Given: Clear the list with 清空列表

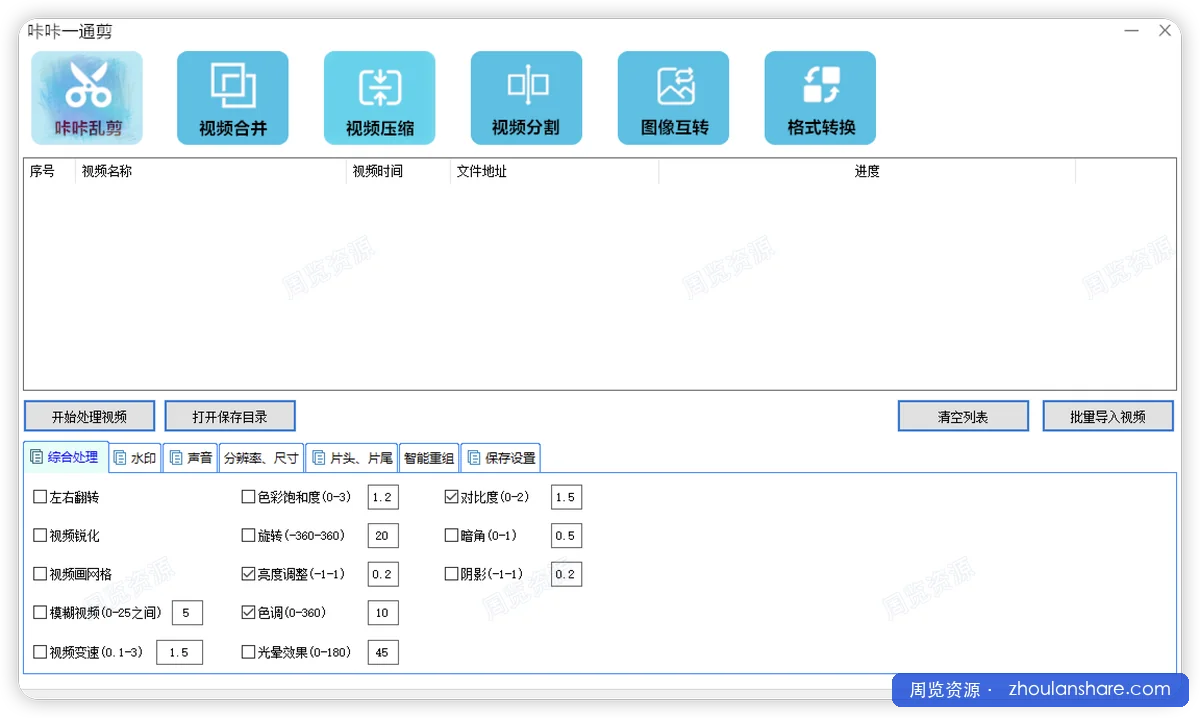Looking at the screenshot, I should tap(963, 416).
